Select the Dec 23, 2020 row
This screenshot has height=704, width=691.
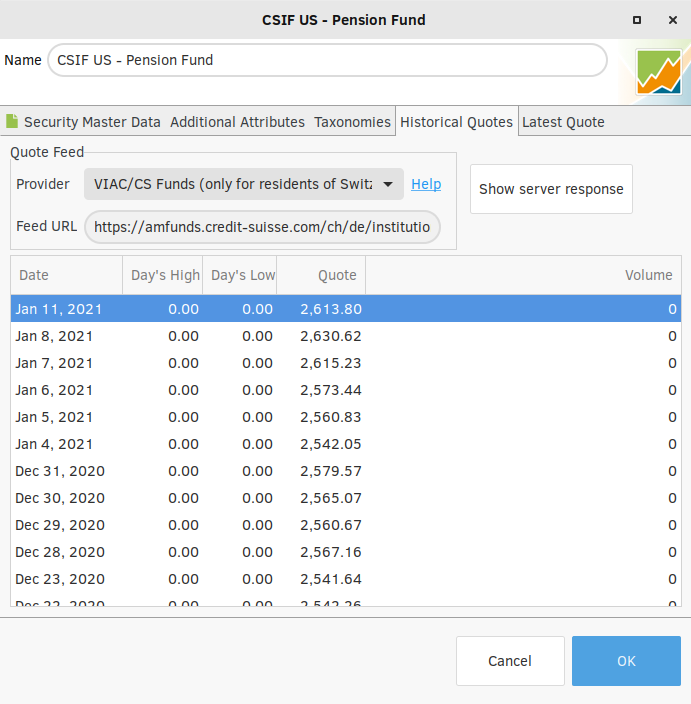tap(346, 578)
